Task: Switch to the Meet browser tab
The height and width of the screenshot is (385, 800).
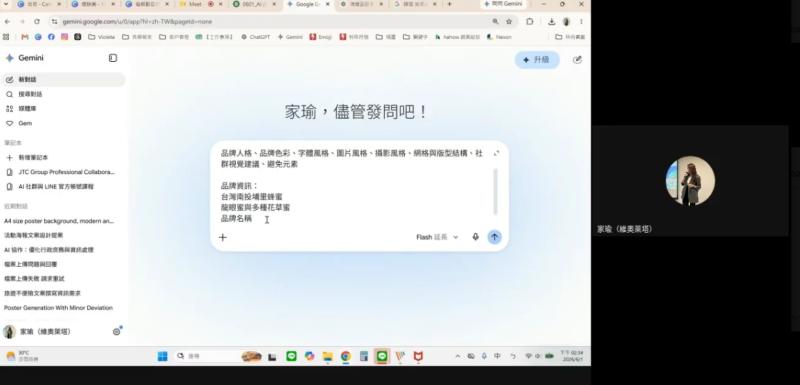Action: [x=201, y=4]
